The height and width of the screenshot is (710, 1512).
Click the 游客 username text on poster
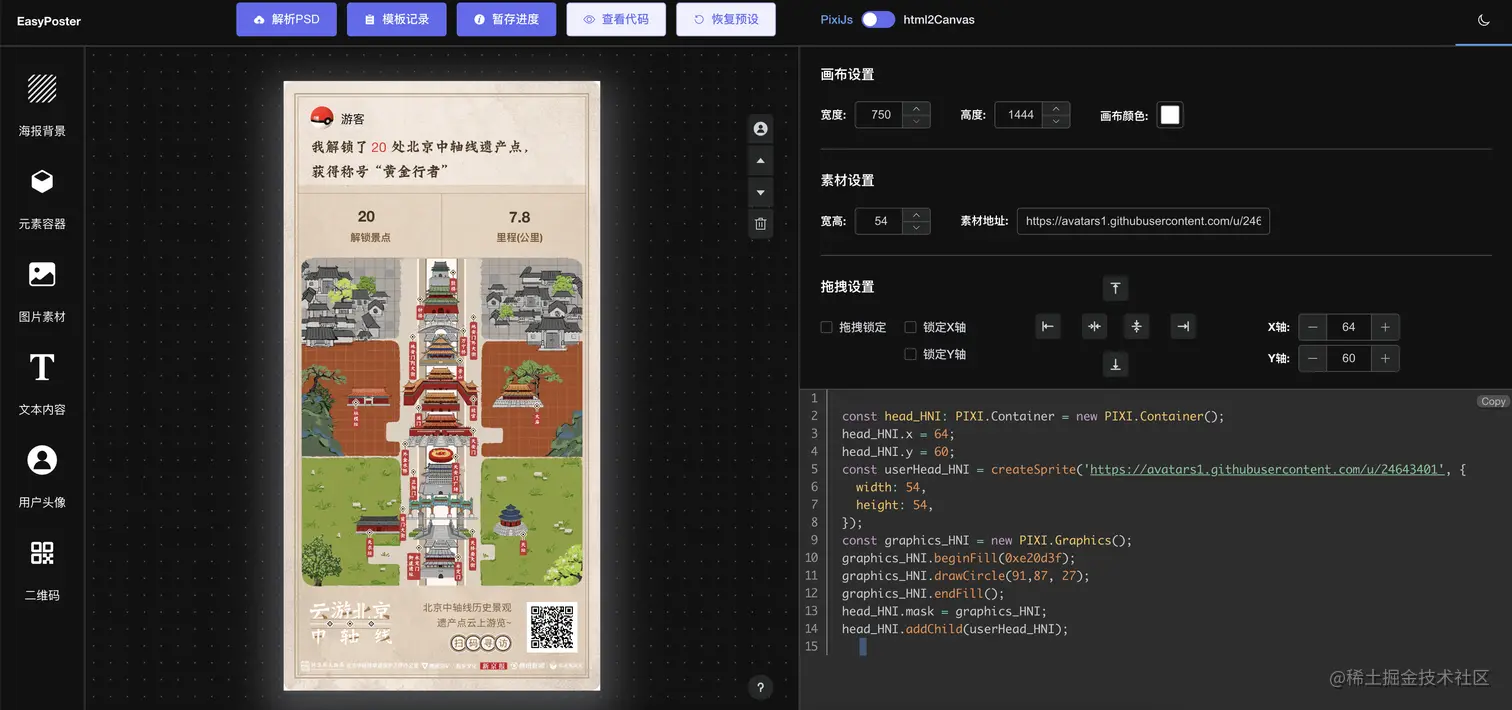pos(352,119)
